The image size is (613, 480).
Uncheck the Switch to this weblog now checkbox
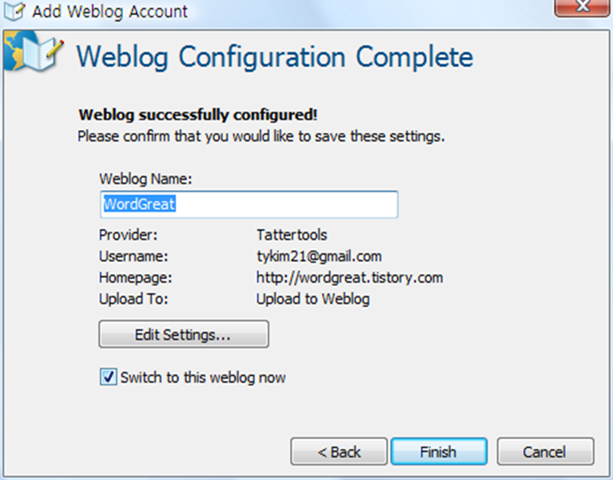107,378
